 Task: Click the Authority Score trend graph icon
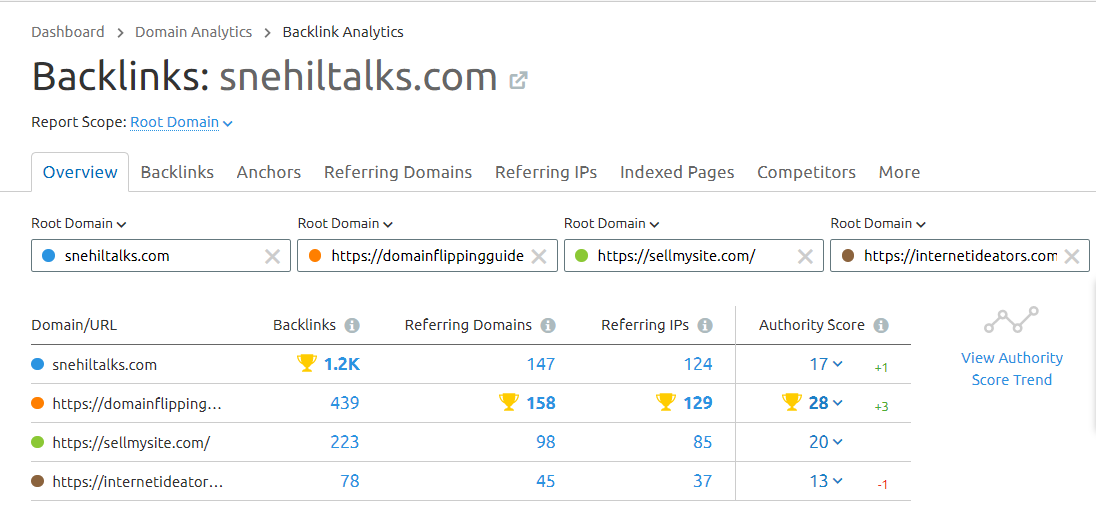coord(1011,320)
